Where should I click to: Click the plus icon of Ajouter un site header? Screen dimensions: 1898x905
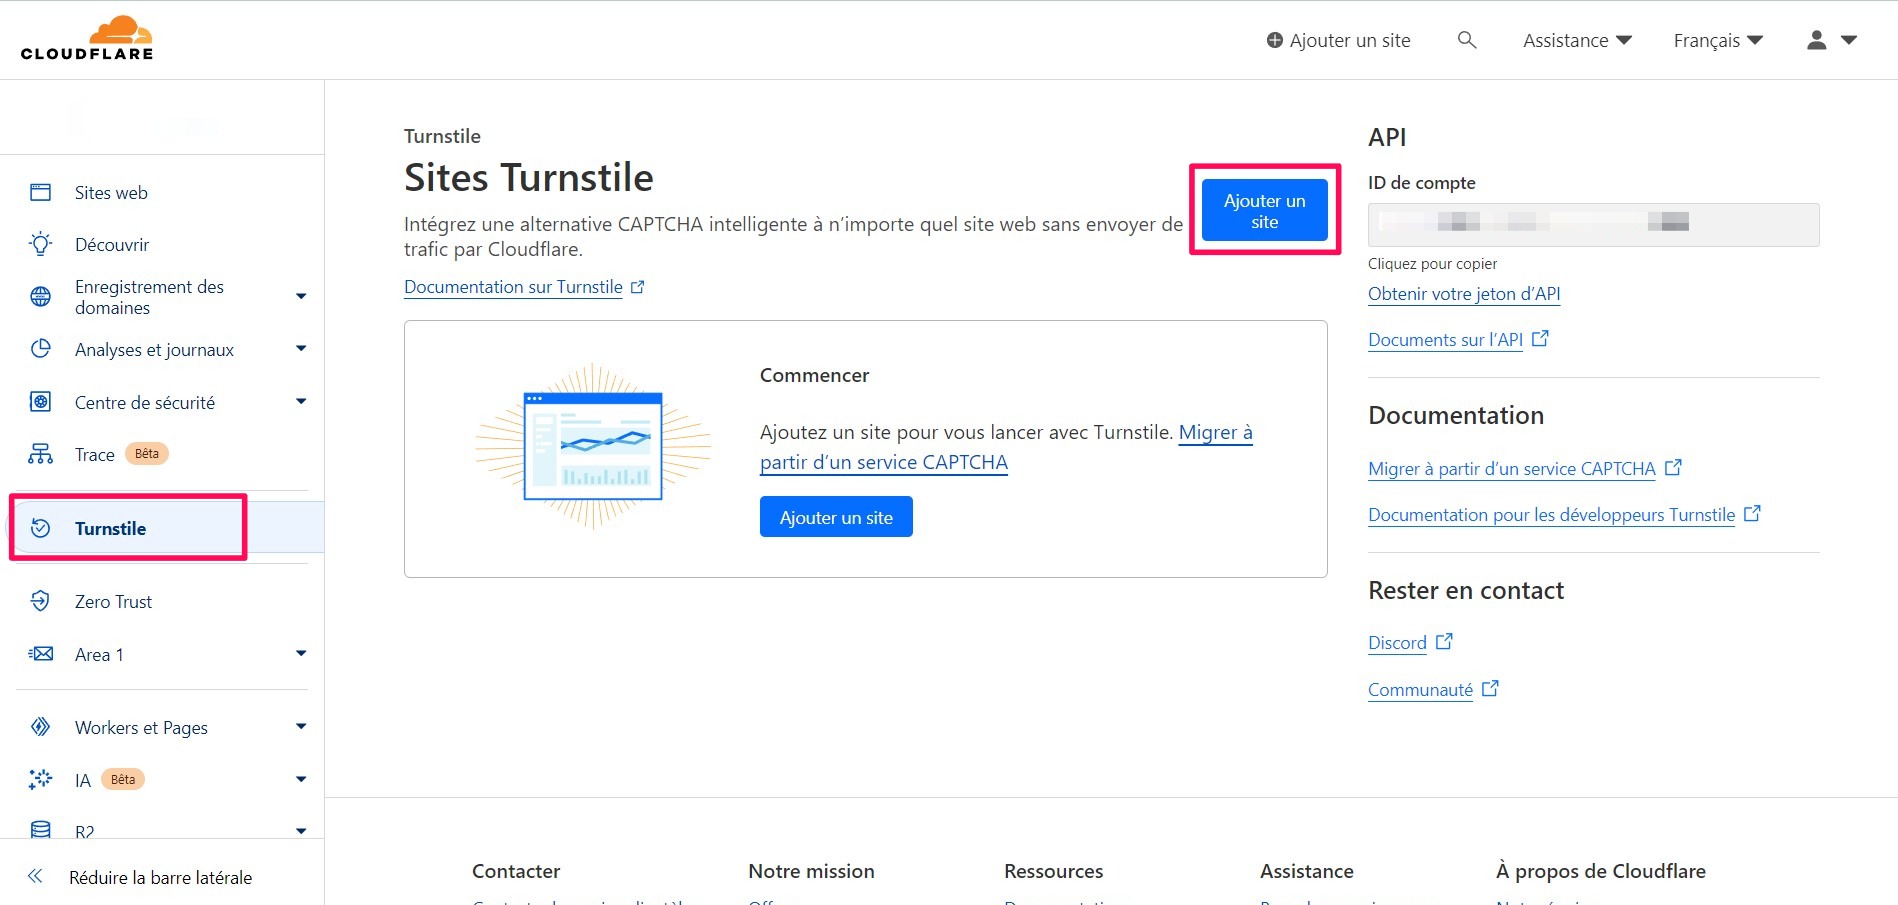tap(1275, 40)
